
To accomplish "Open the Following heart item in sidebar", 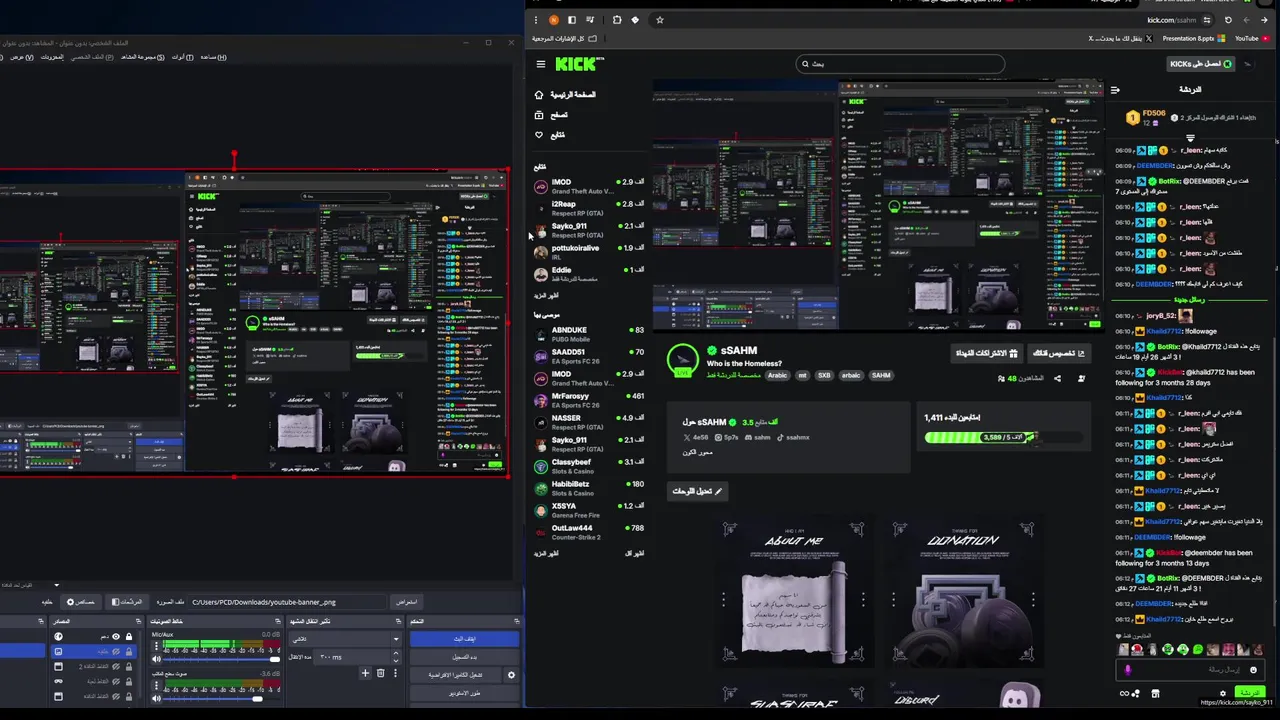I will click(551, 135).
